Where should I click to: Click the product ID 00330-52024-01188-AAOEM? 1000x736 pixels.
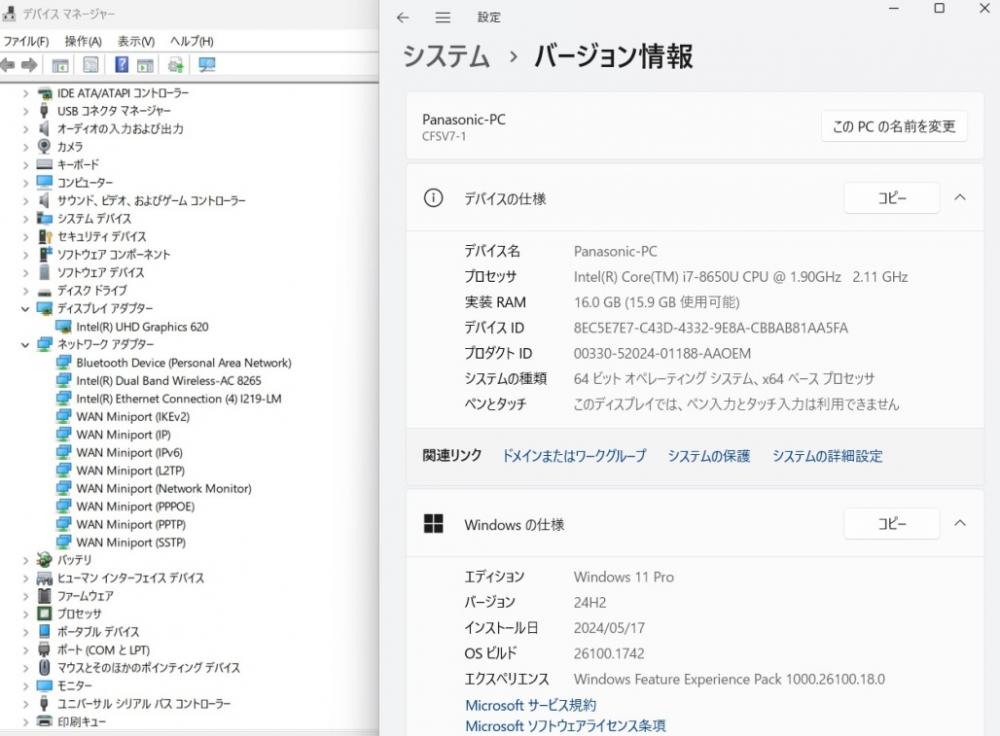click(662, 353)
